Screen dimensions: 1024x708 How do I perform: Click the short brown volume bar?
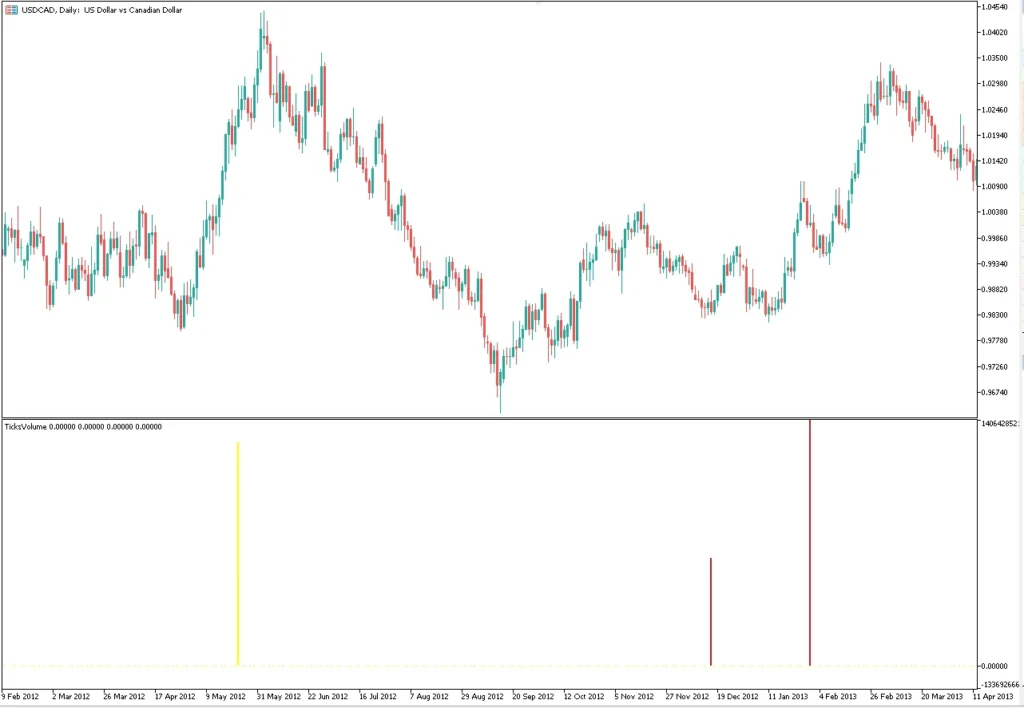(x=711, y=611)
